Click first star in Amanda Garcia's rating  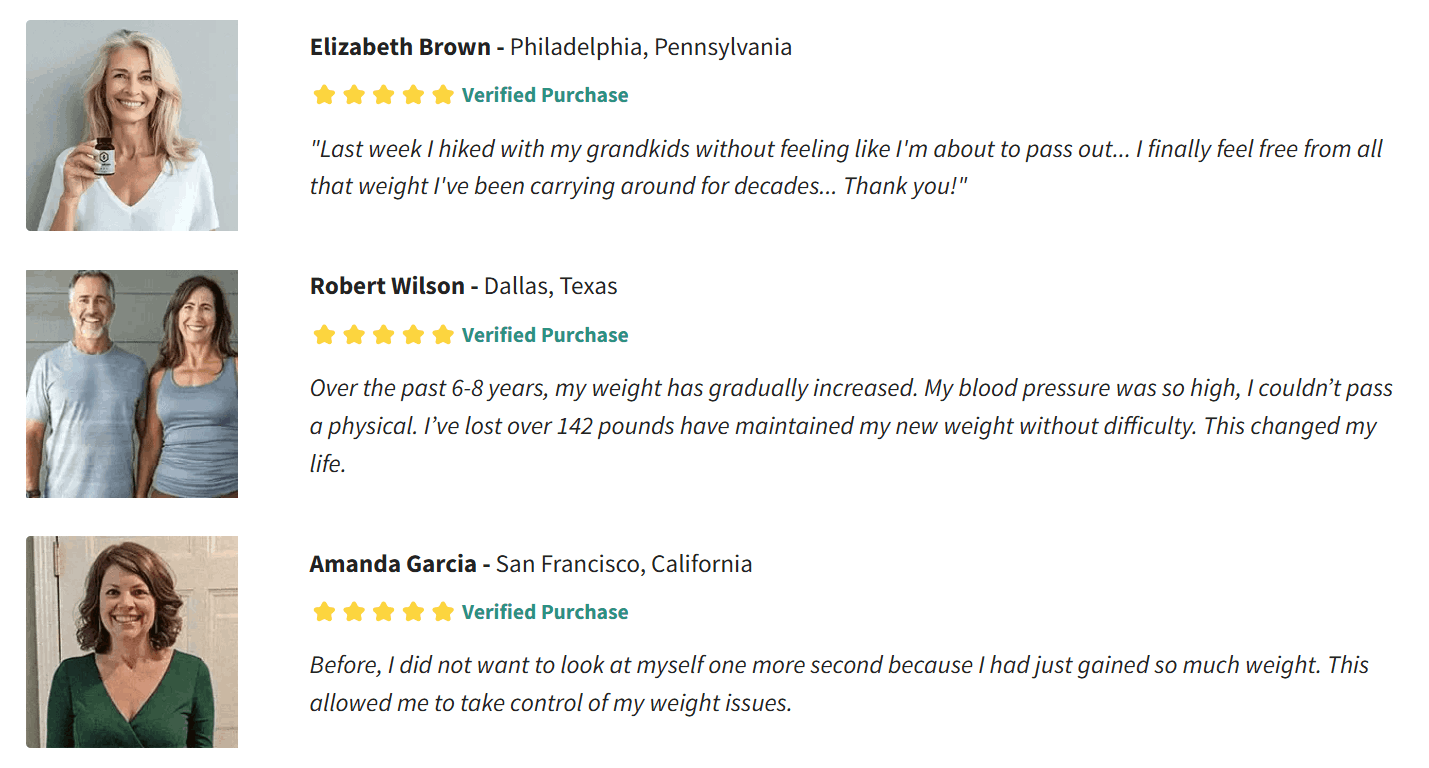323,612
